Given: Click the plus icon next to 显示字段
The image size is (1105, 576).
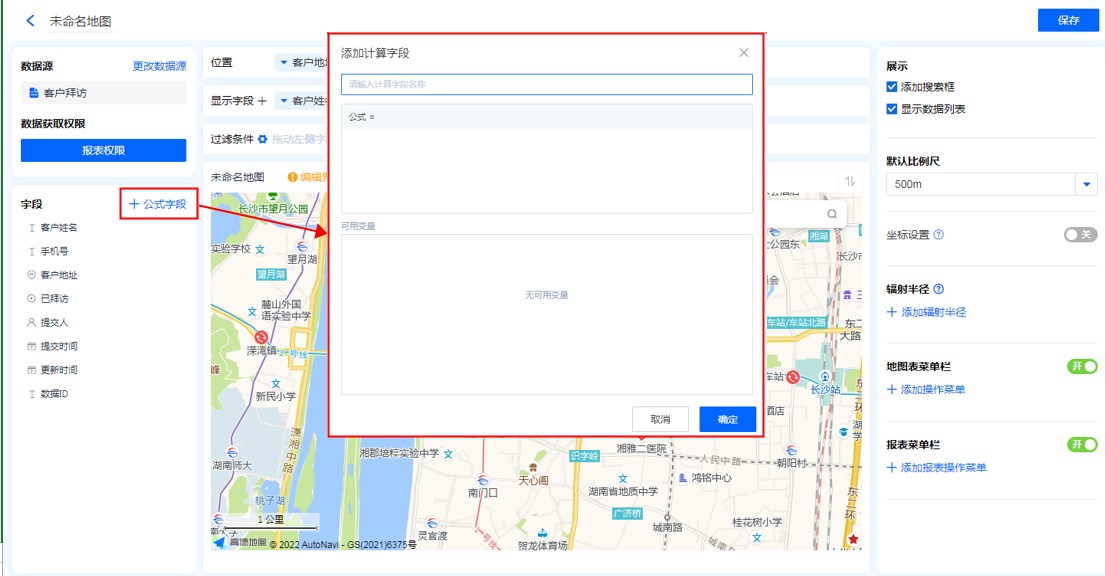Looking at the screenshot, I should [262, 101].
